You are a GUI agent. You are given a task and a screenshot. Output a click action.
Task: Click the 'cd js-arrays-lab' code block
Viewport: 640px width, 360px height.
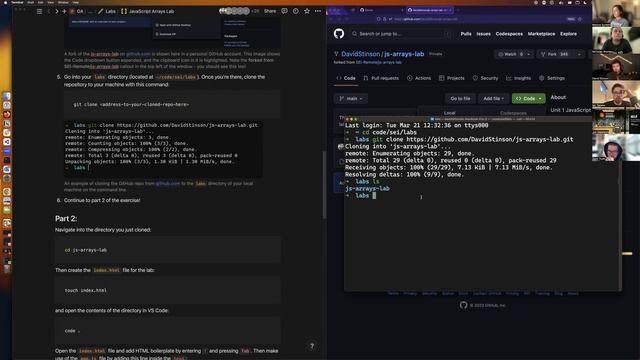168,250
